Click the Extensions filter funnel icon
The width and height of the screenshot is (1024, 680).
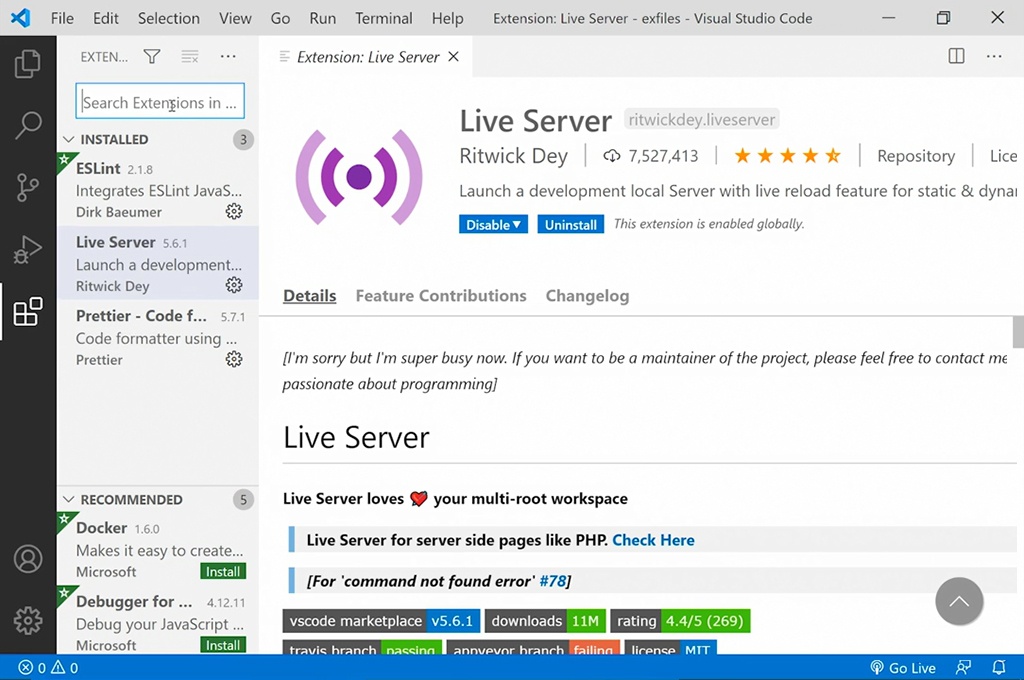point(151,57)
